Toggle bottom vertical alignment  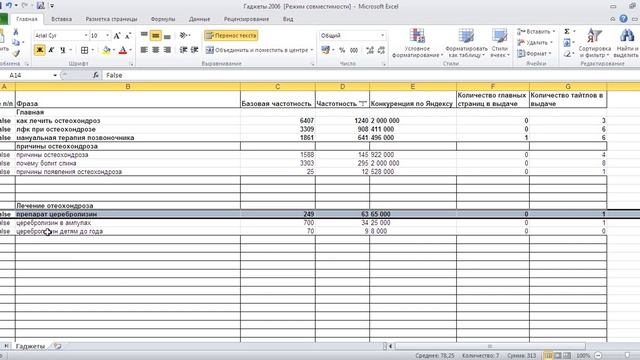click(x=167, y=36)
